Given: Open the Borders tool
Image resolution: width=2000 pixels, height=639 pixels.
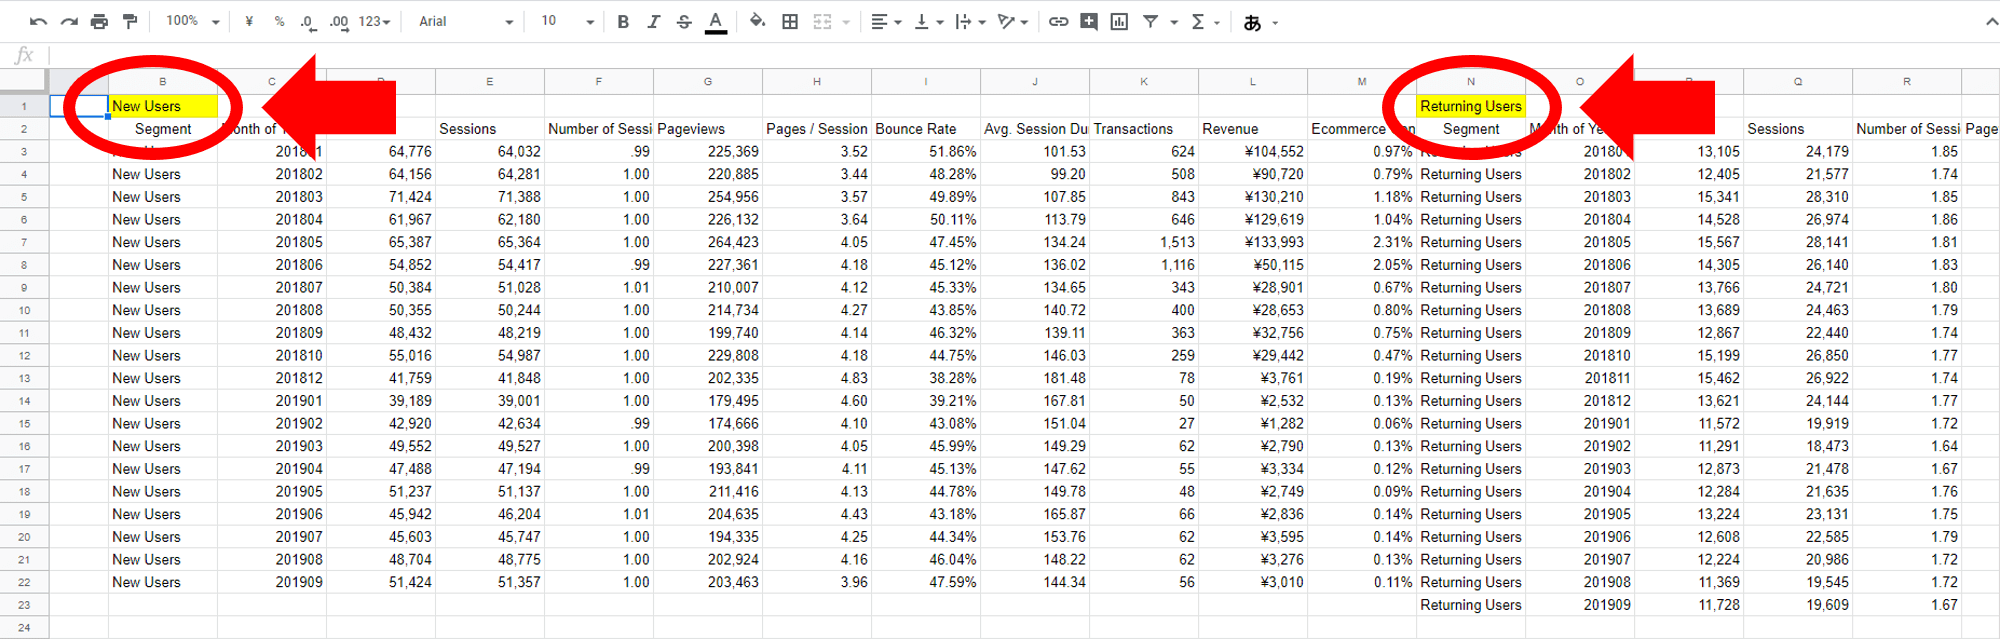Looking at the screenshot, I should 790,21.
